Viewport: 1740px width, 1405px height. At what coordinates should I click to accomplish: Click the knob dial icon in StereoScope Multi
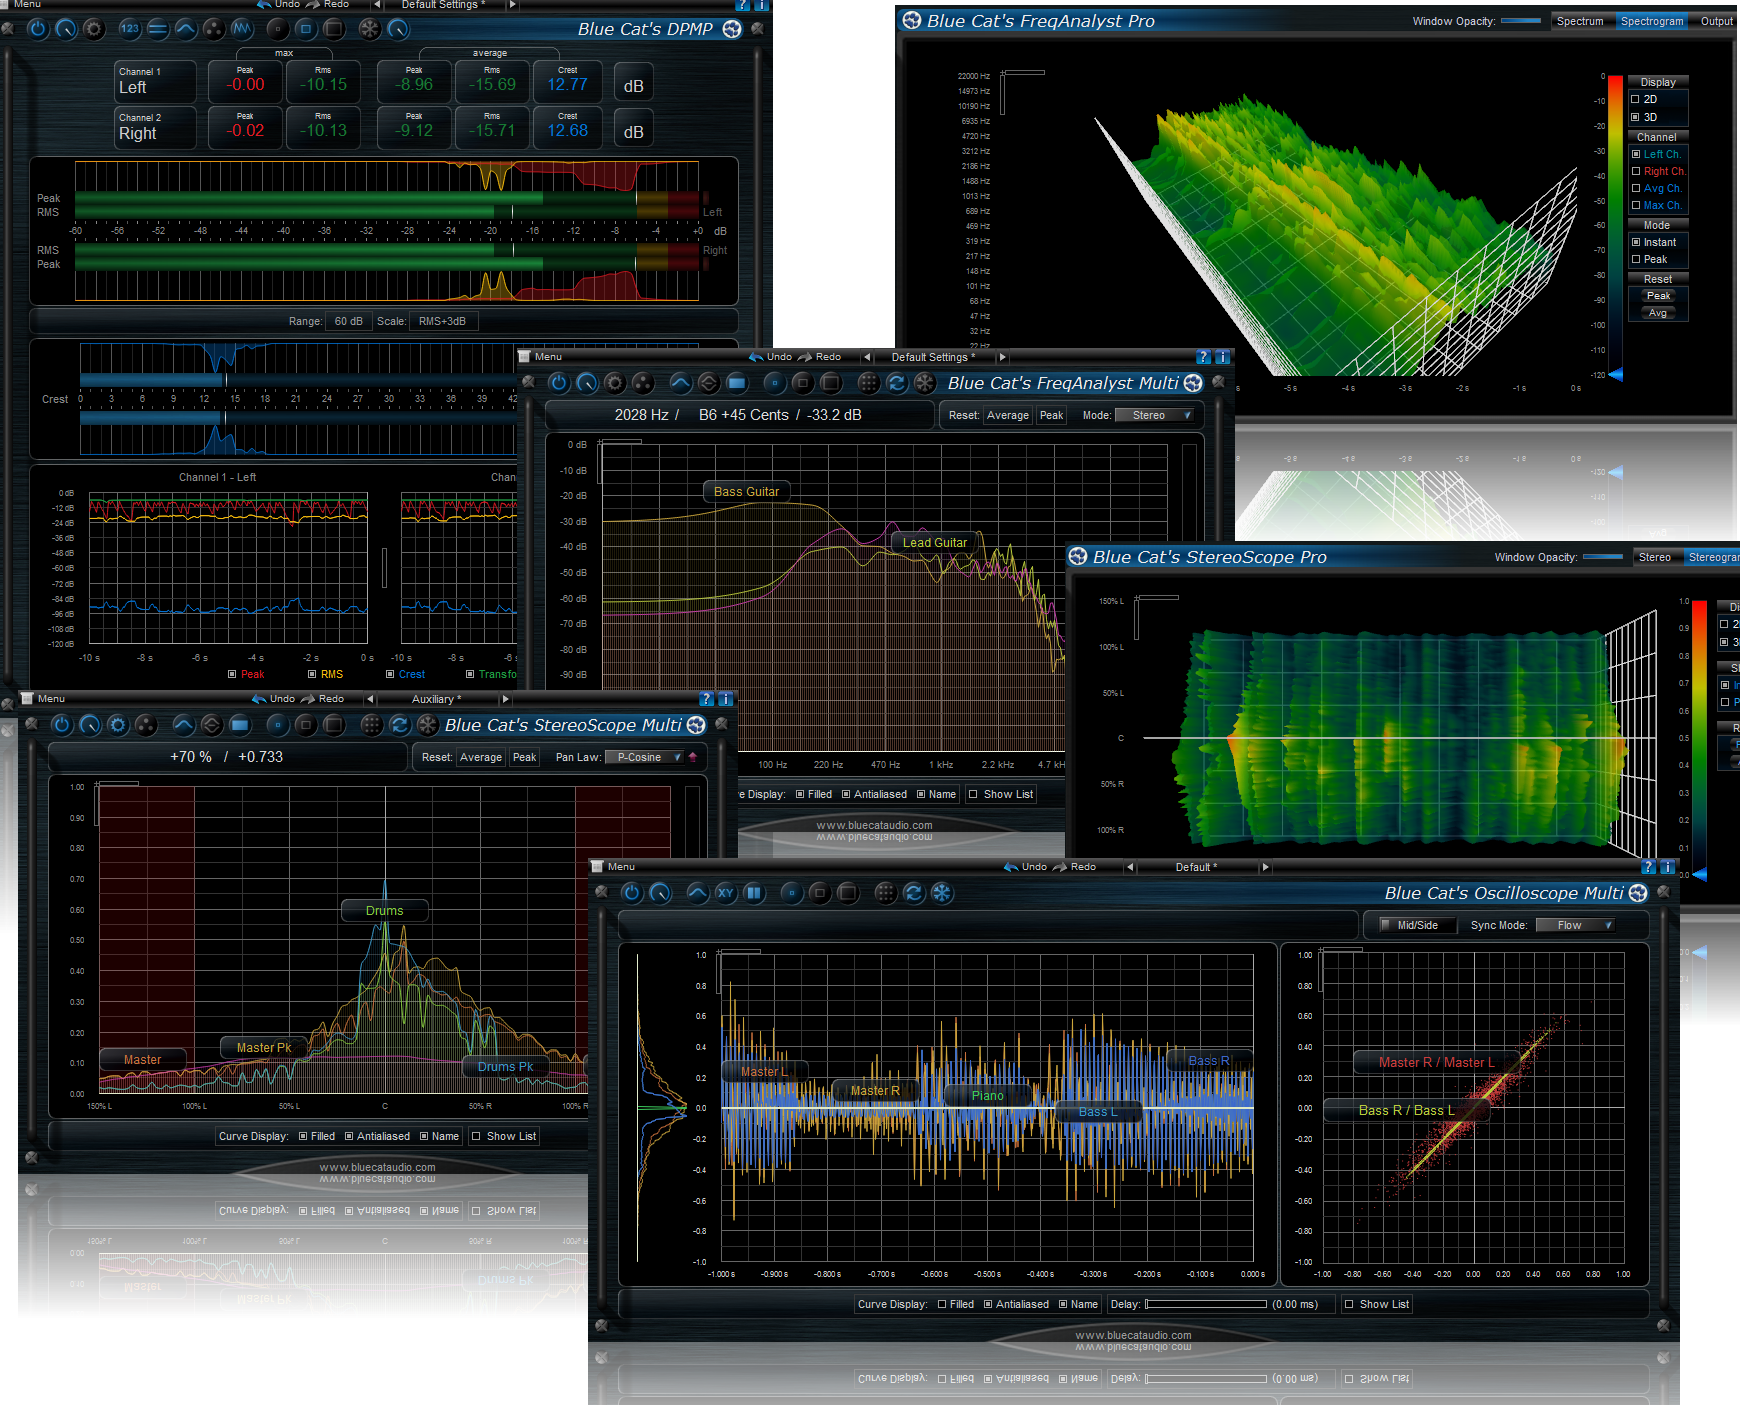pyautogui.click(x=90, y=725)
